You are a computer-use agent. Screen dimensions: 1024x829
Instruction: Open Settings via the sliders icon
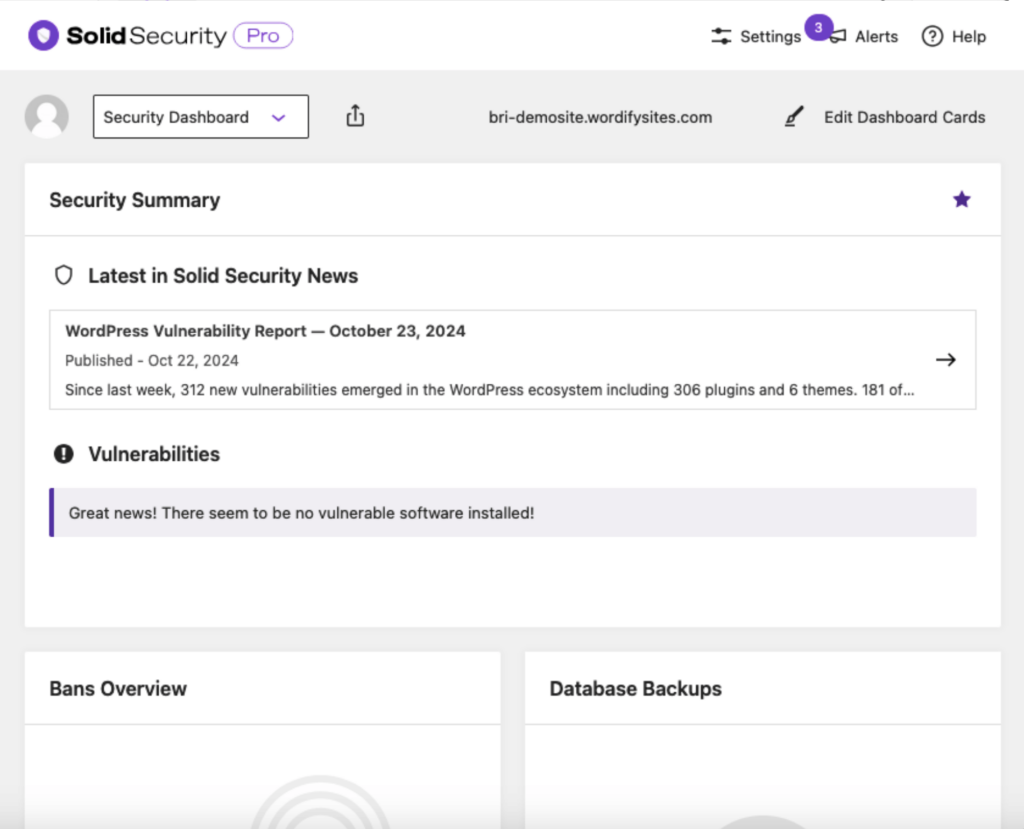(x=721, y=36)
